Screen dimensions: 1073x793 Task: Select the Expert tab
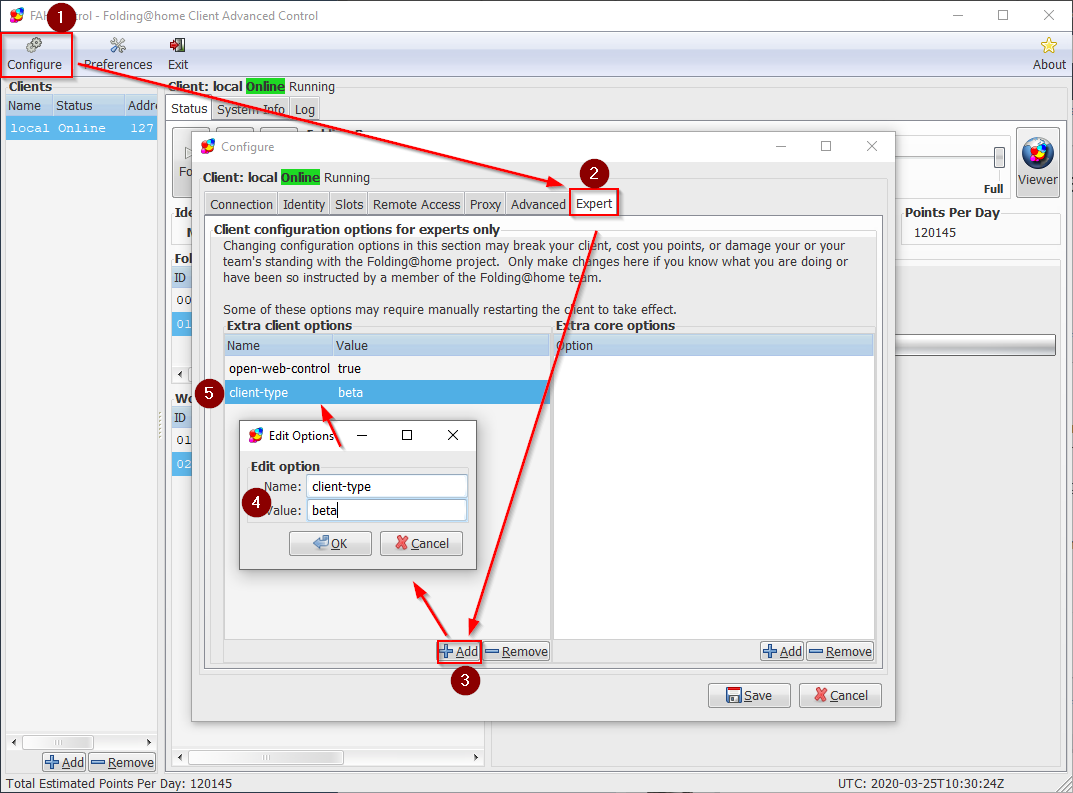594,203
